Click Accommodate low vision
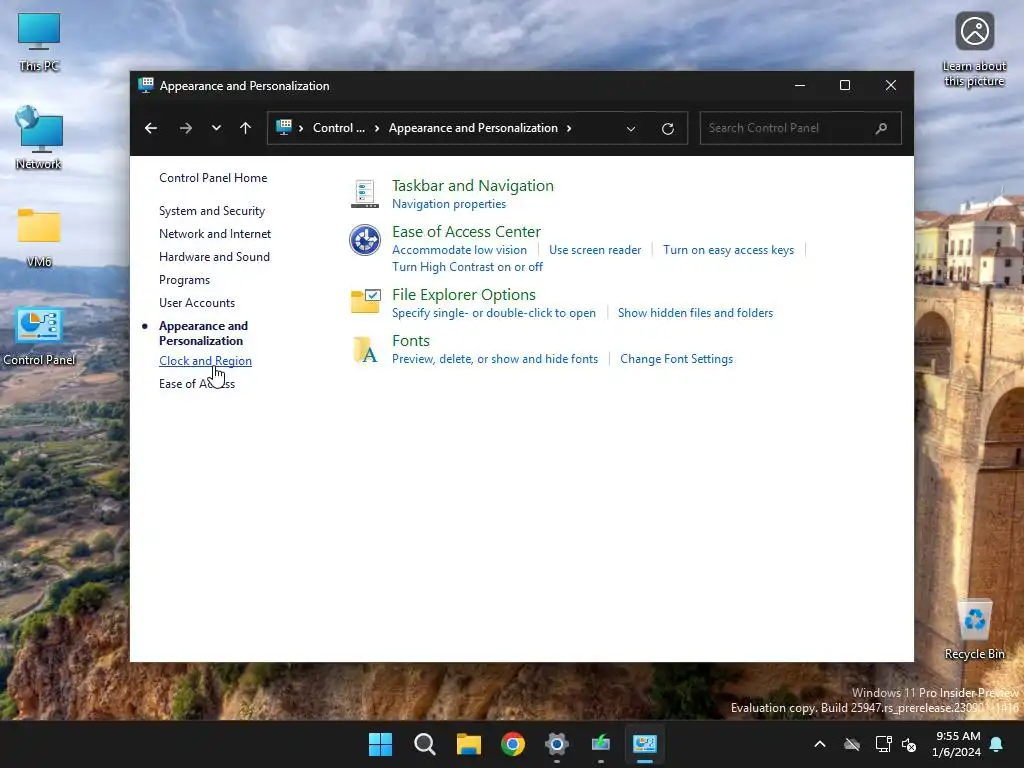This screenshot has width=1024, height=768. (459, 249)
